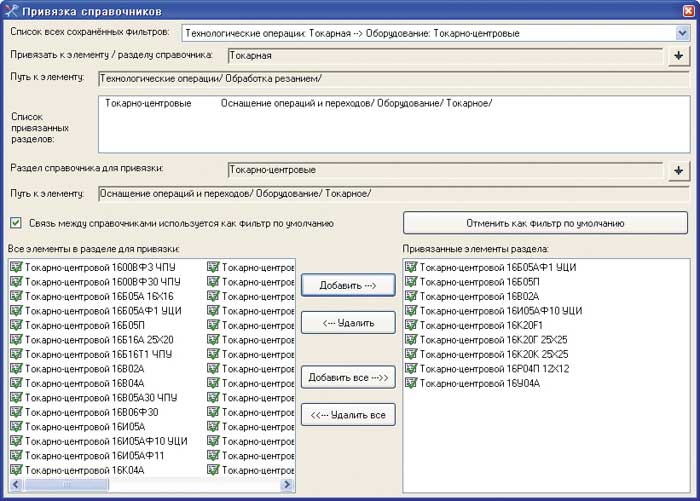Click icon of bound item Токарно-центровой 16Б05П
The width and height of the screenshot is (700, 501).
click(x=411, y=282)
